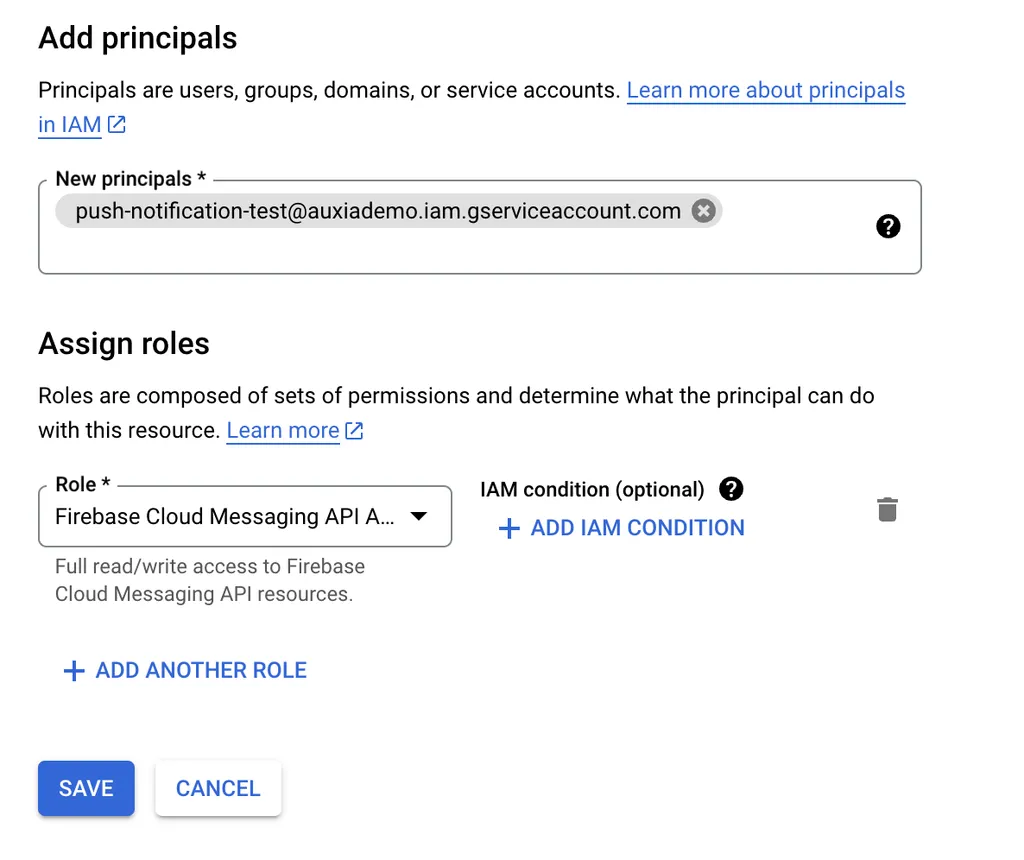Open help for IAM condition (optional)
1024x860 pixels.
[x=731, y=489]
